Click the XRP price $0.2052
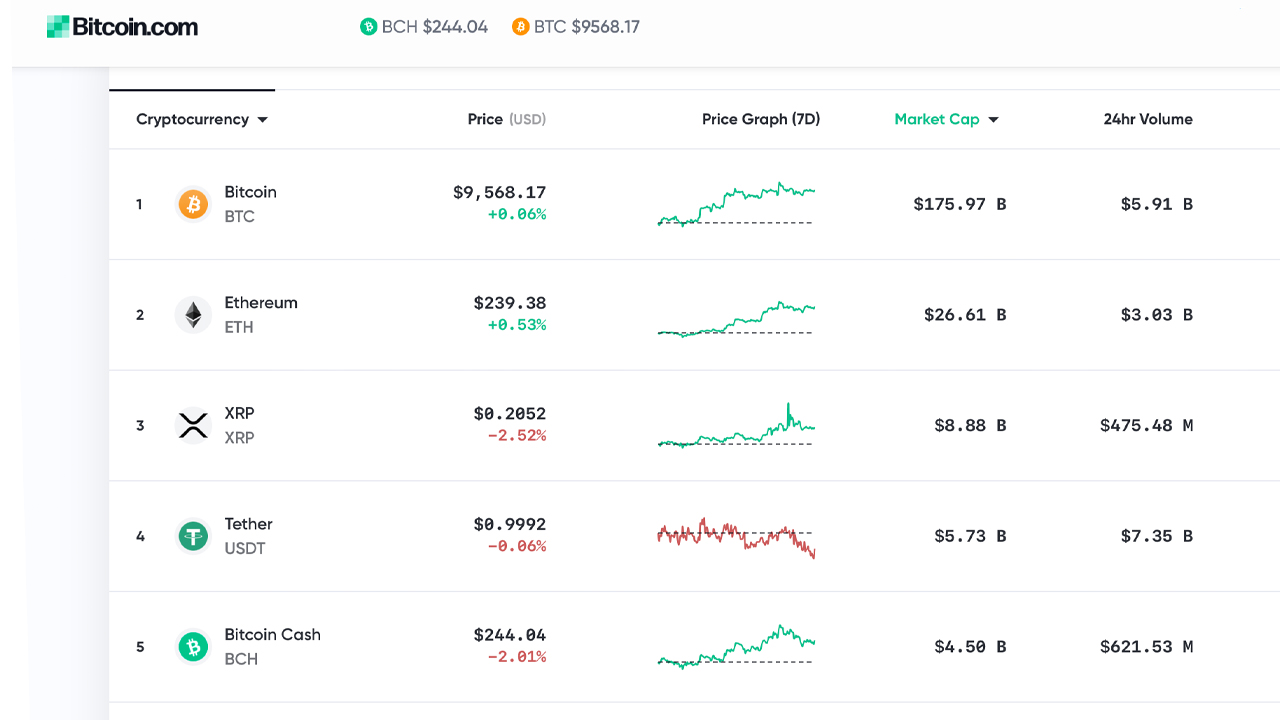The width and height of the screenshot is (1280, 720). (x=510, y=414)
